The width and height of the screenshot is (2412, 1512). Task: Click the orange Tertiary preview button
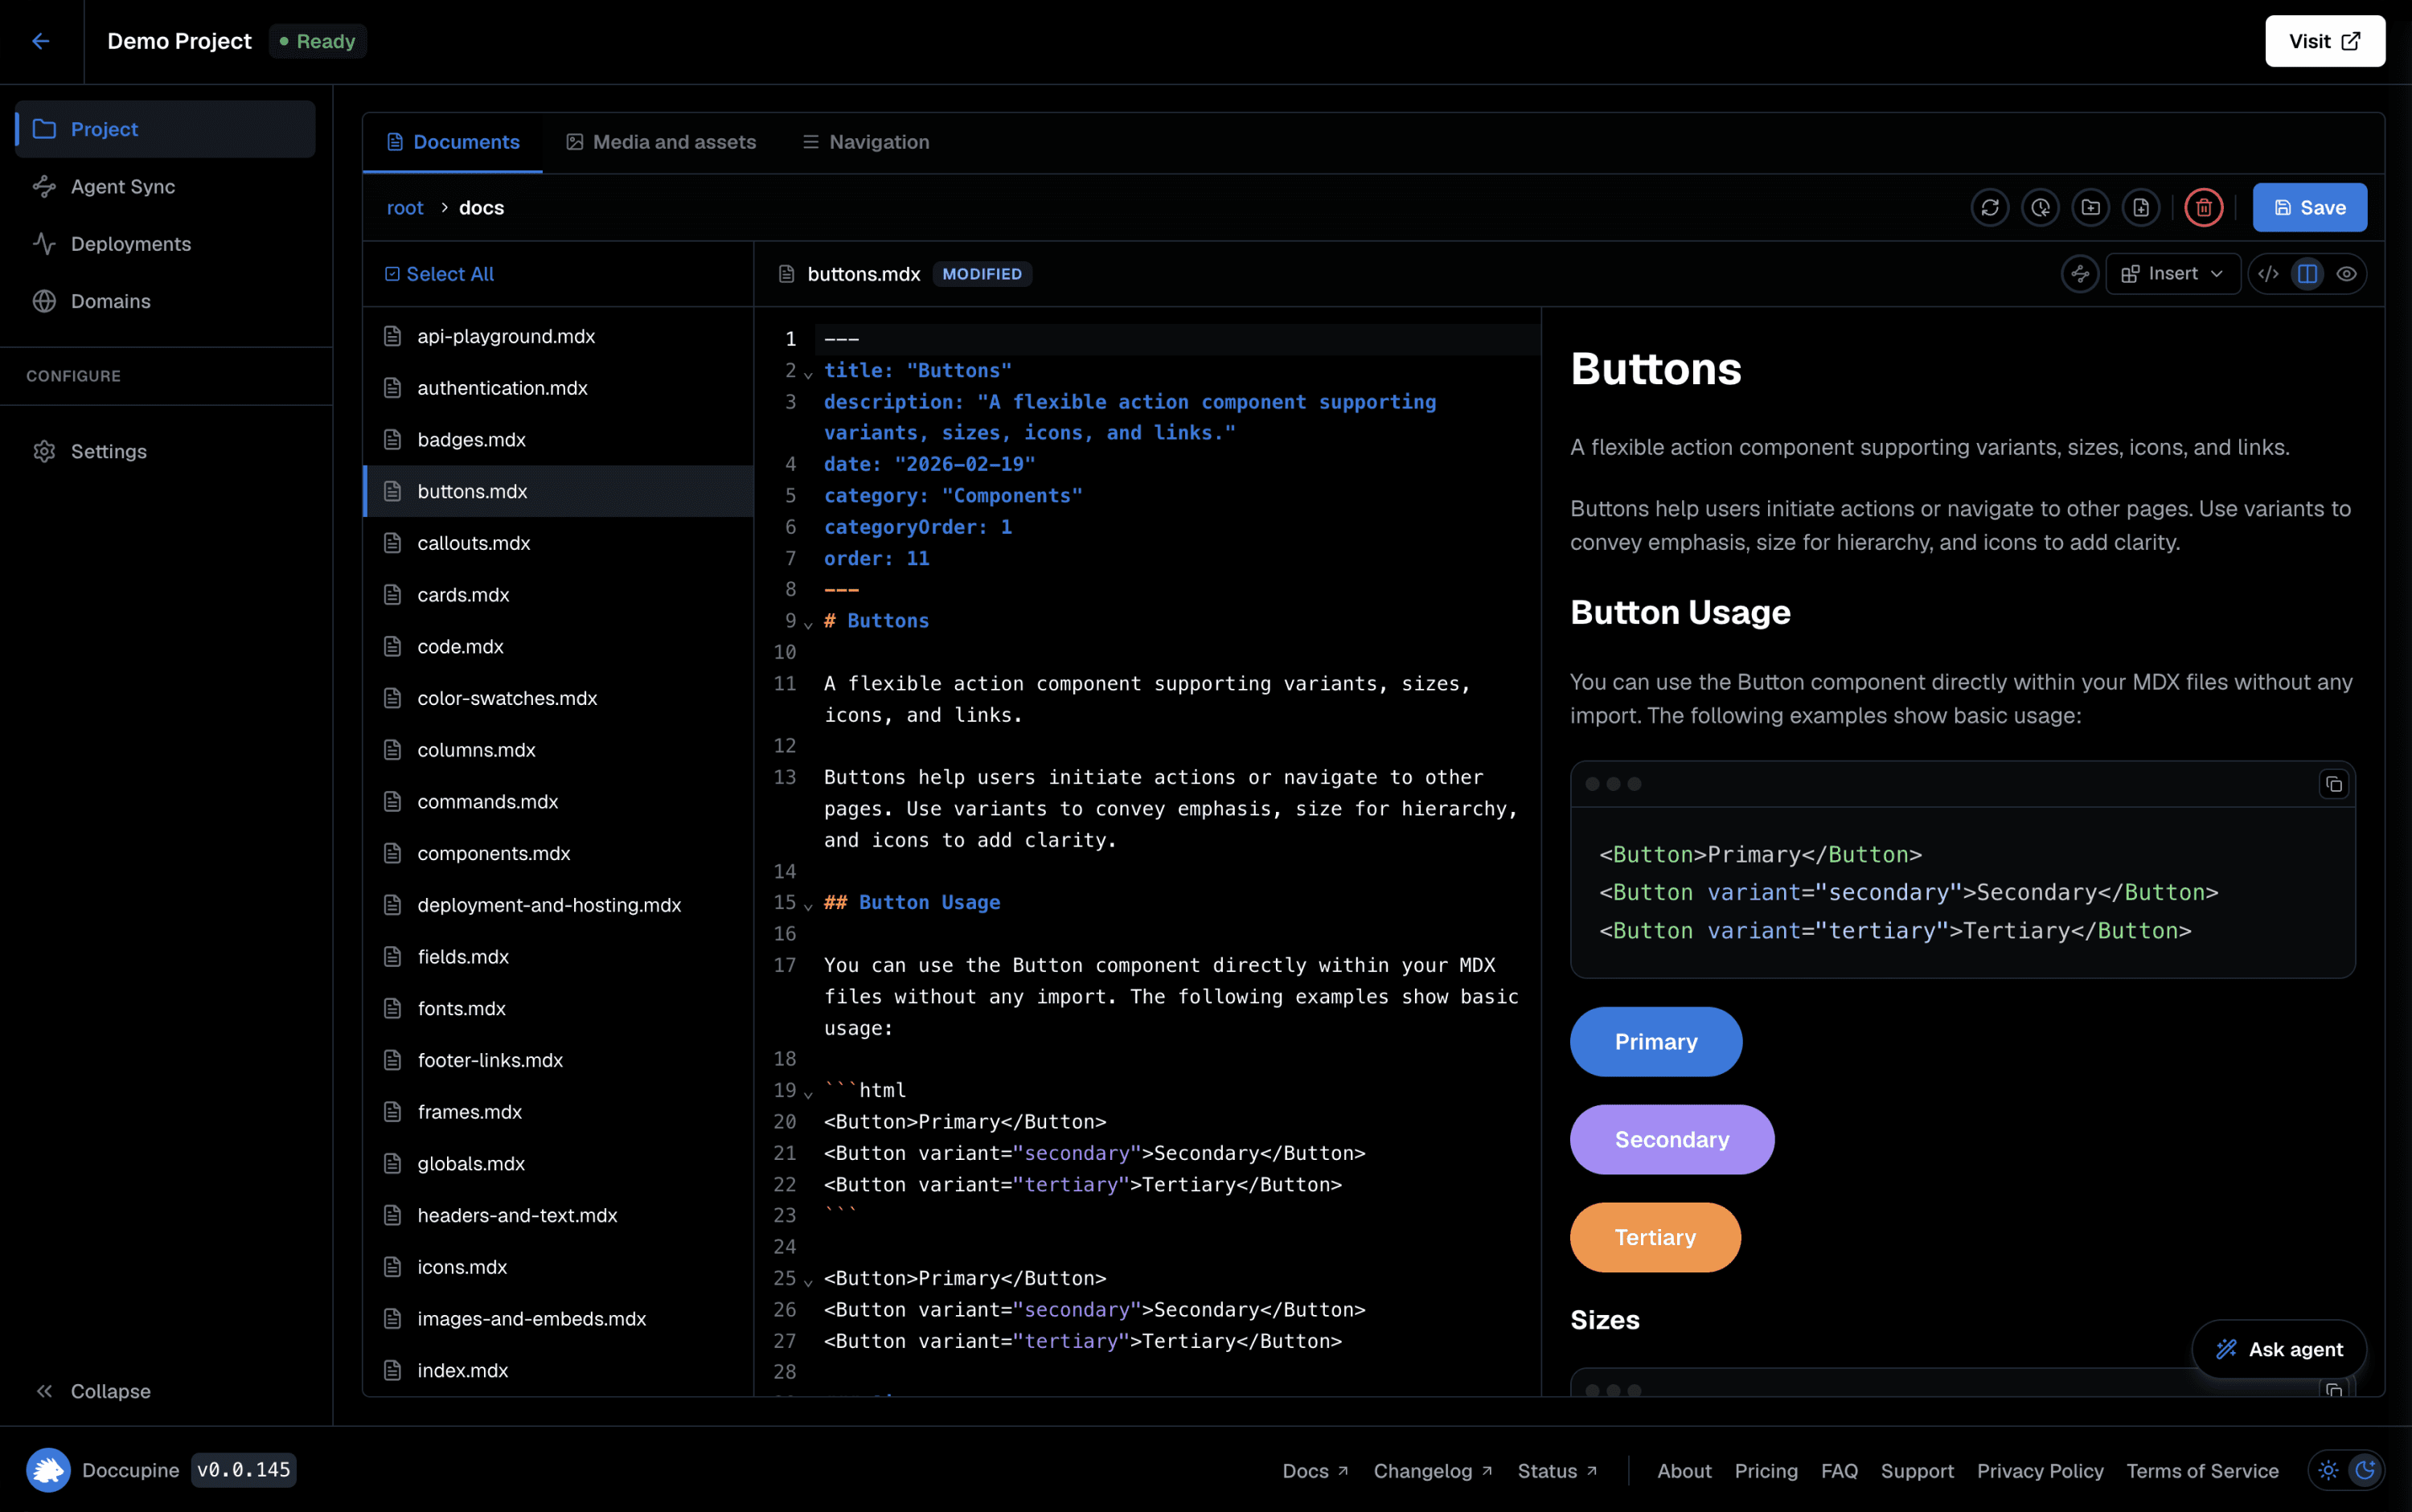pyautogui.click(x=1655, y=1238)
